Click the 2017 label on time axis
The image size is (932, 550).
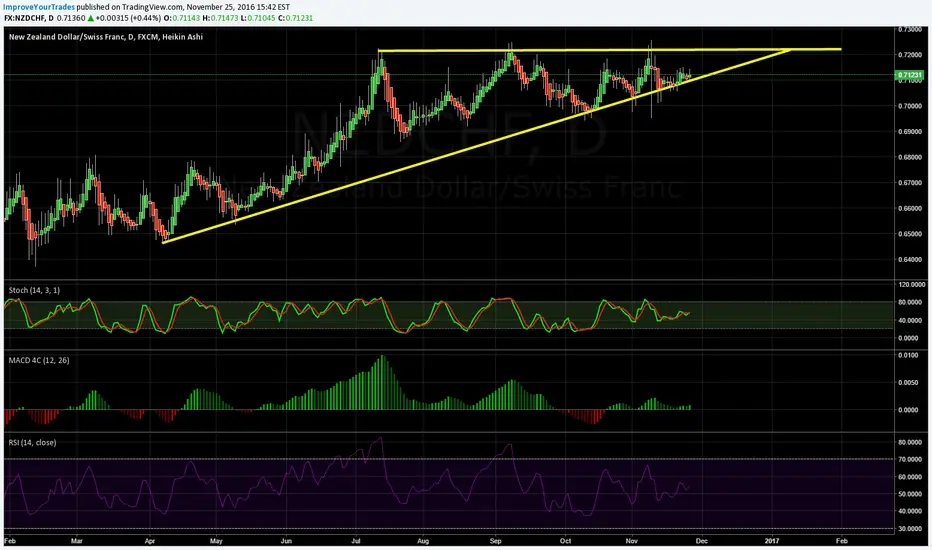tap(772, 541)
